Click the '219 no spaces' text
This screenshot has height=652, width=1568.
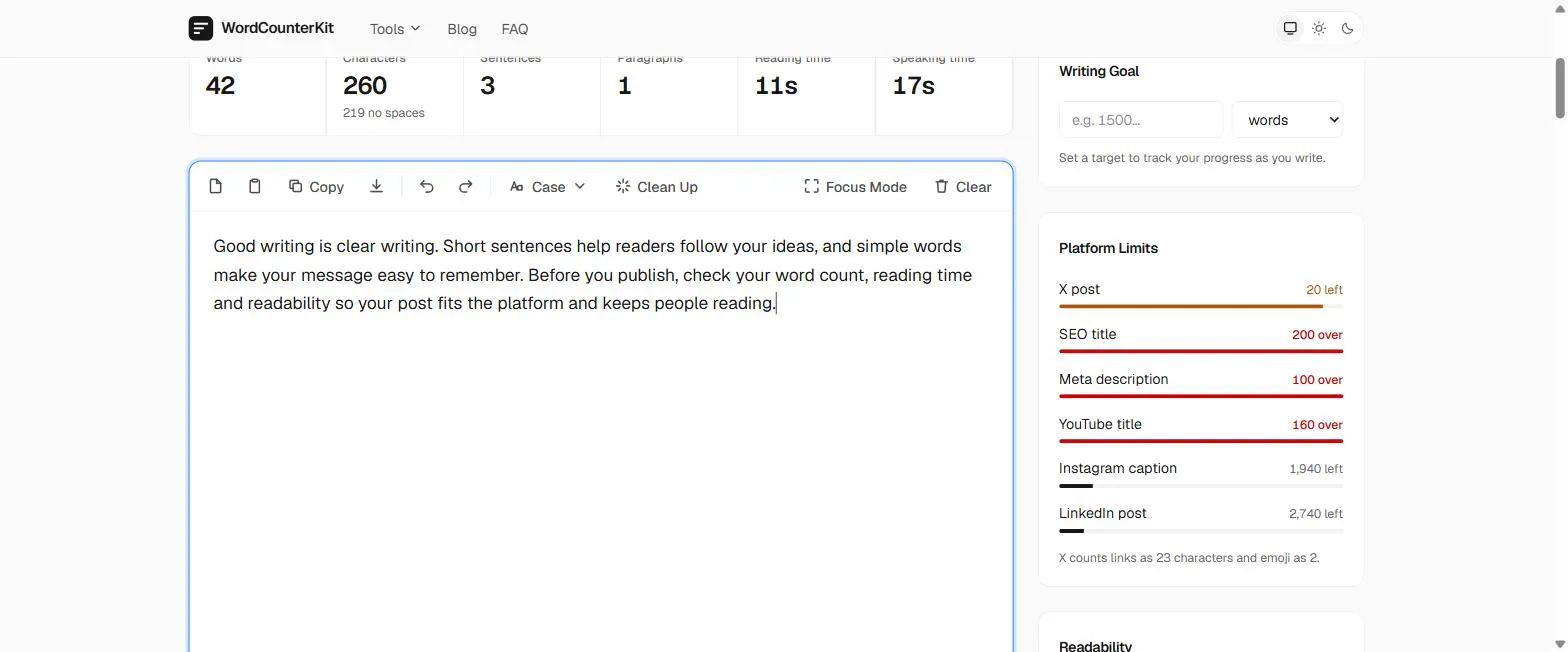[384, 113]
